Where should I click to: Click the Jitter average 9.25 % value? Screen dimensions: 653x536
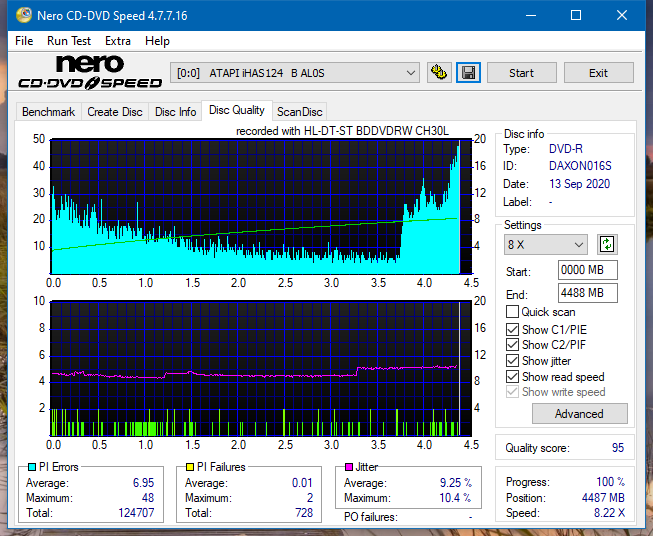(x=456, y=483)
